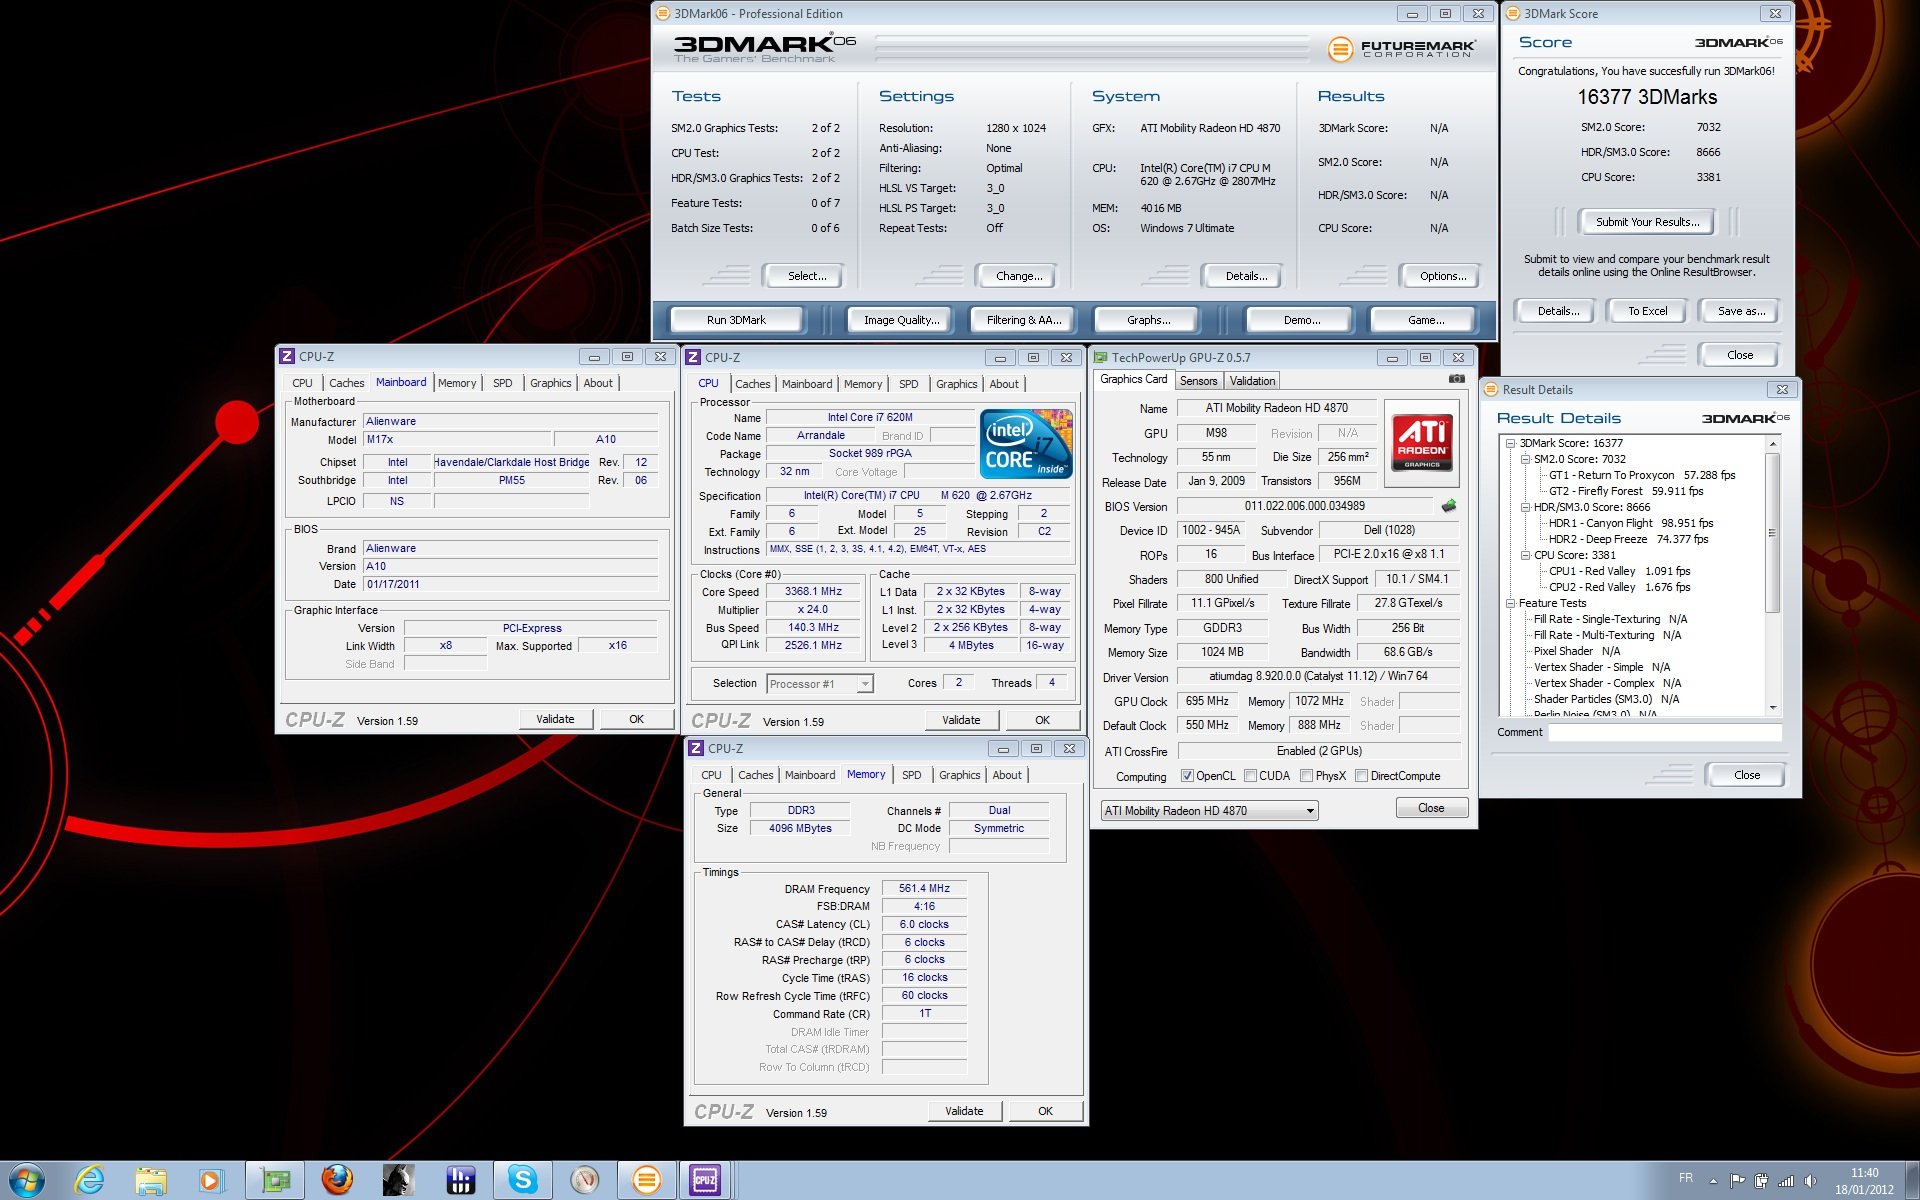Click the Intel Core i7 logo in CPU-Z

pos(1026,443)
